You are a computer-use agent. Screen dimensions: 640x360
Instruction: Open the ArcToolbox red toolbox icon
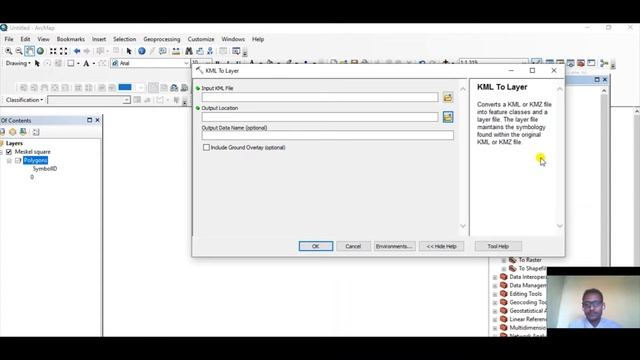pos(580,63)
